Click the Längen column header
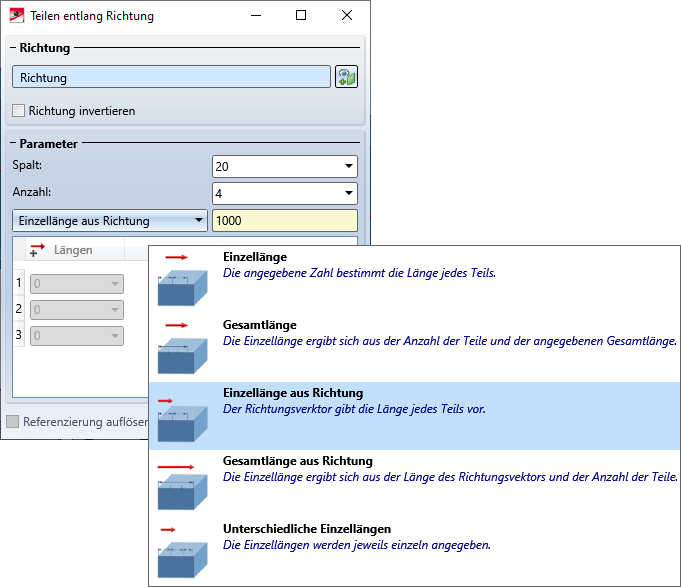681x587 pixels. tap(75, 250)
